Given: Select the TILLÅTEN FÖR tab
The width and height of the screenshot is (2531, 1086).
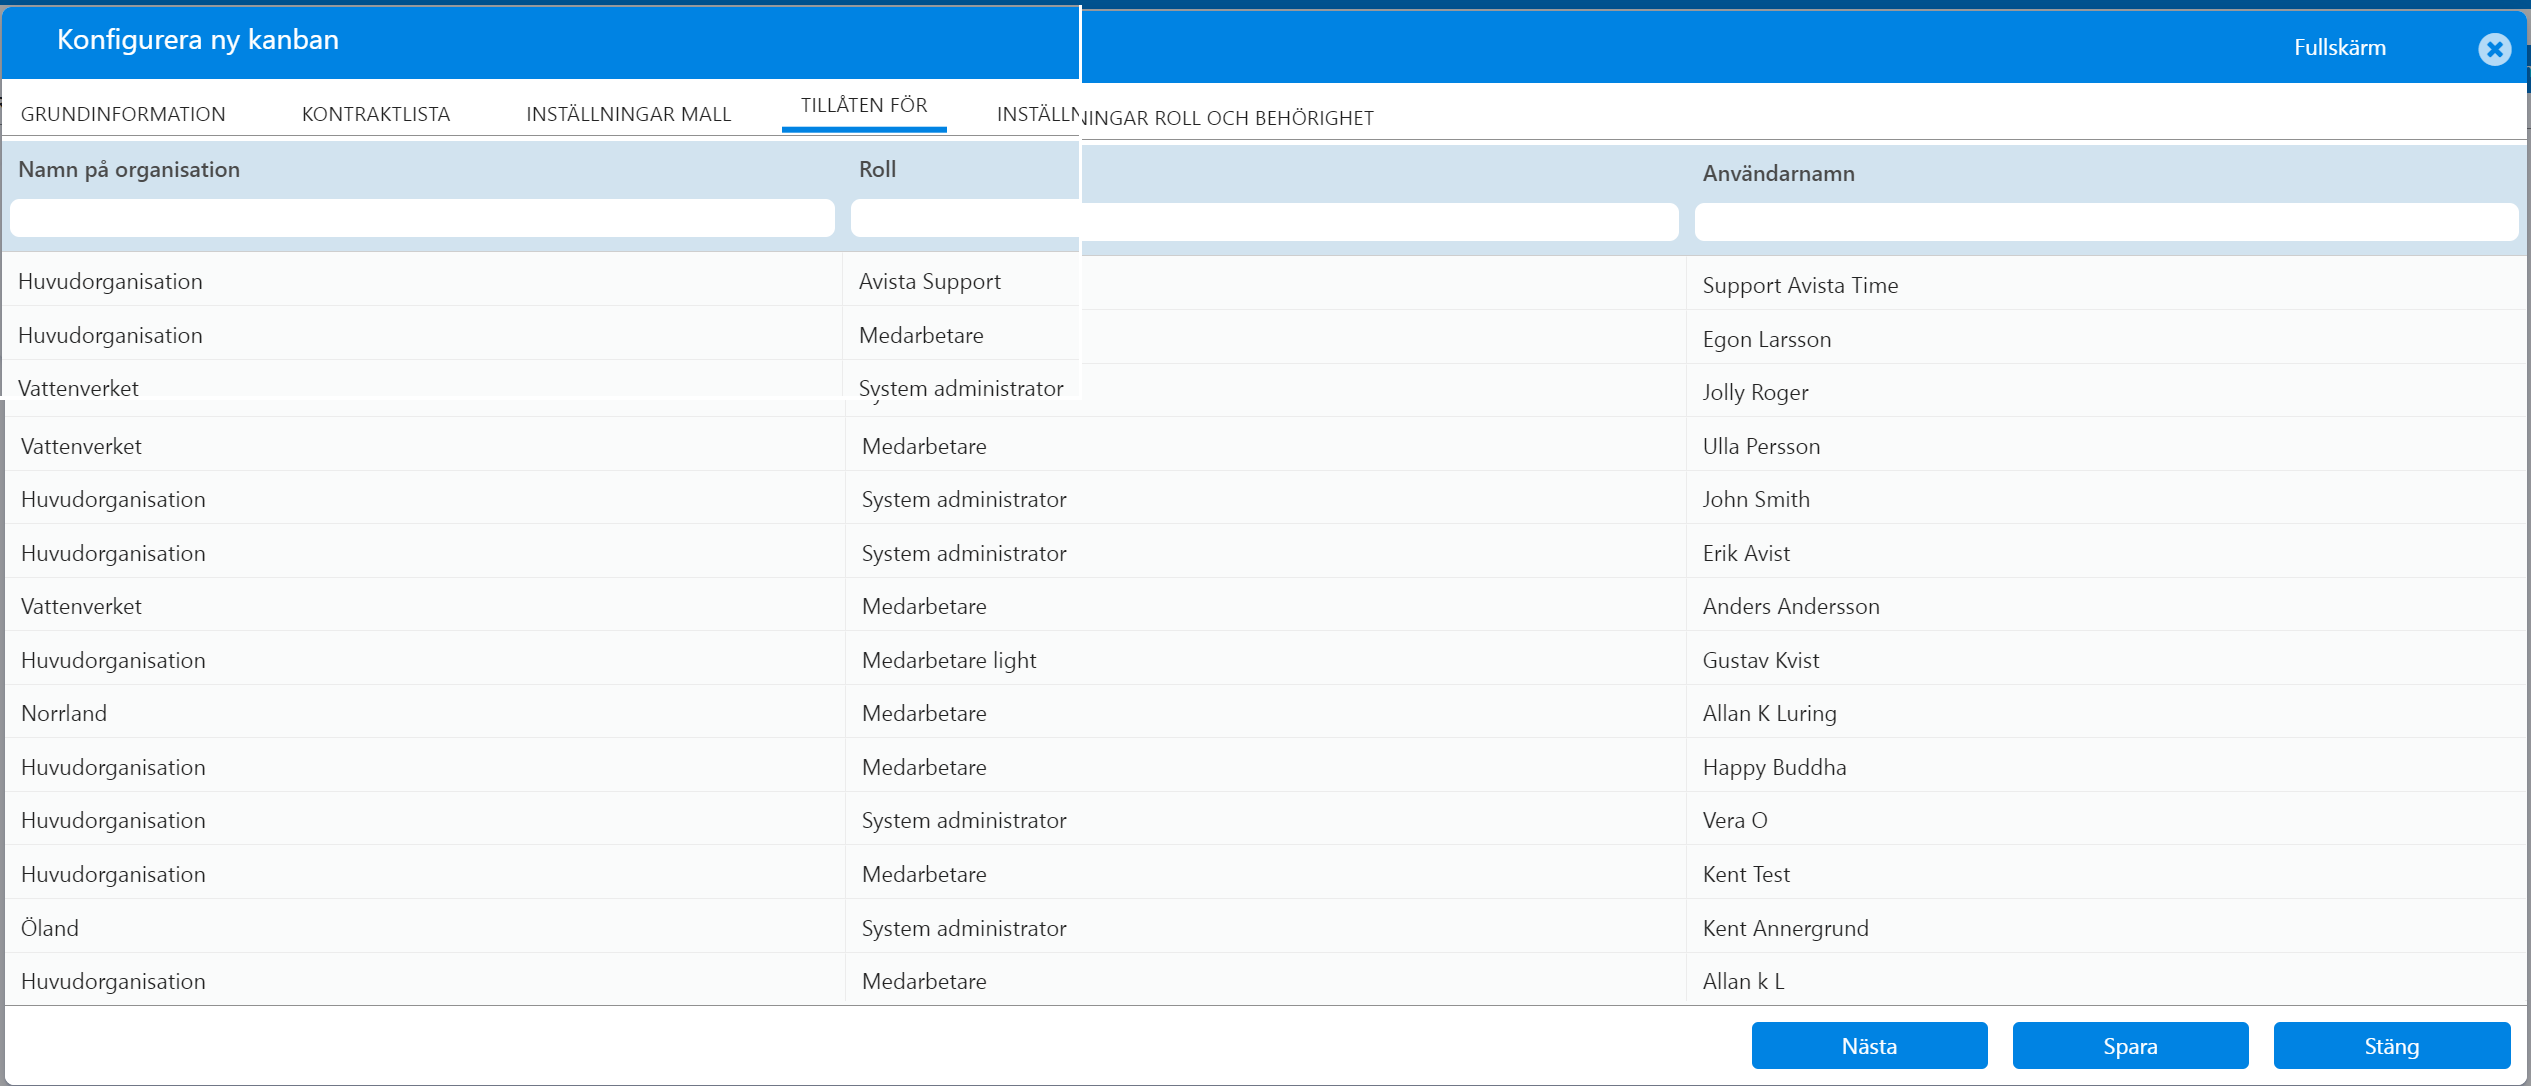Looking at the screenshot, I should tap(864, 105).
